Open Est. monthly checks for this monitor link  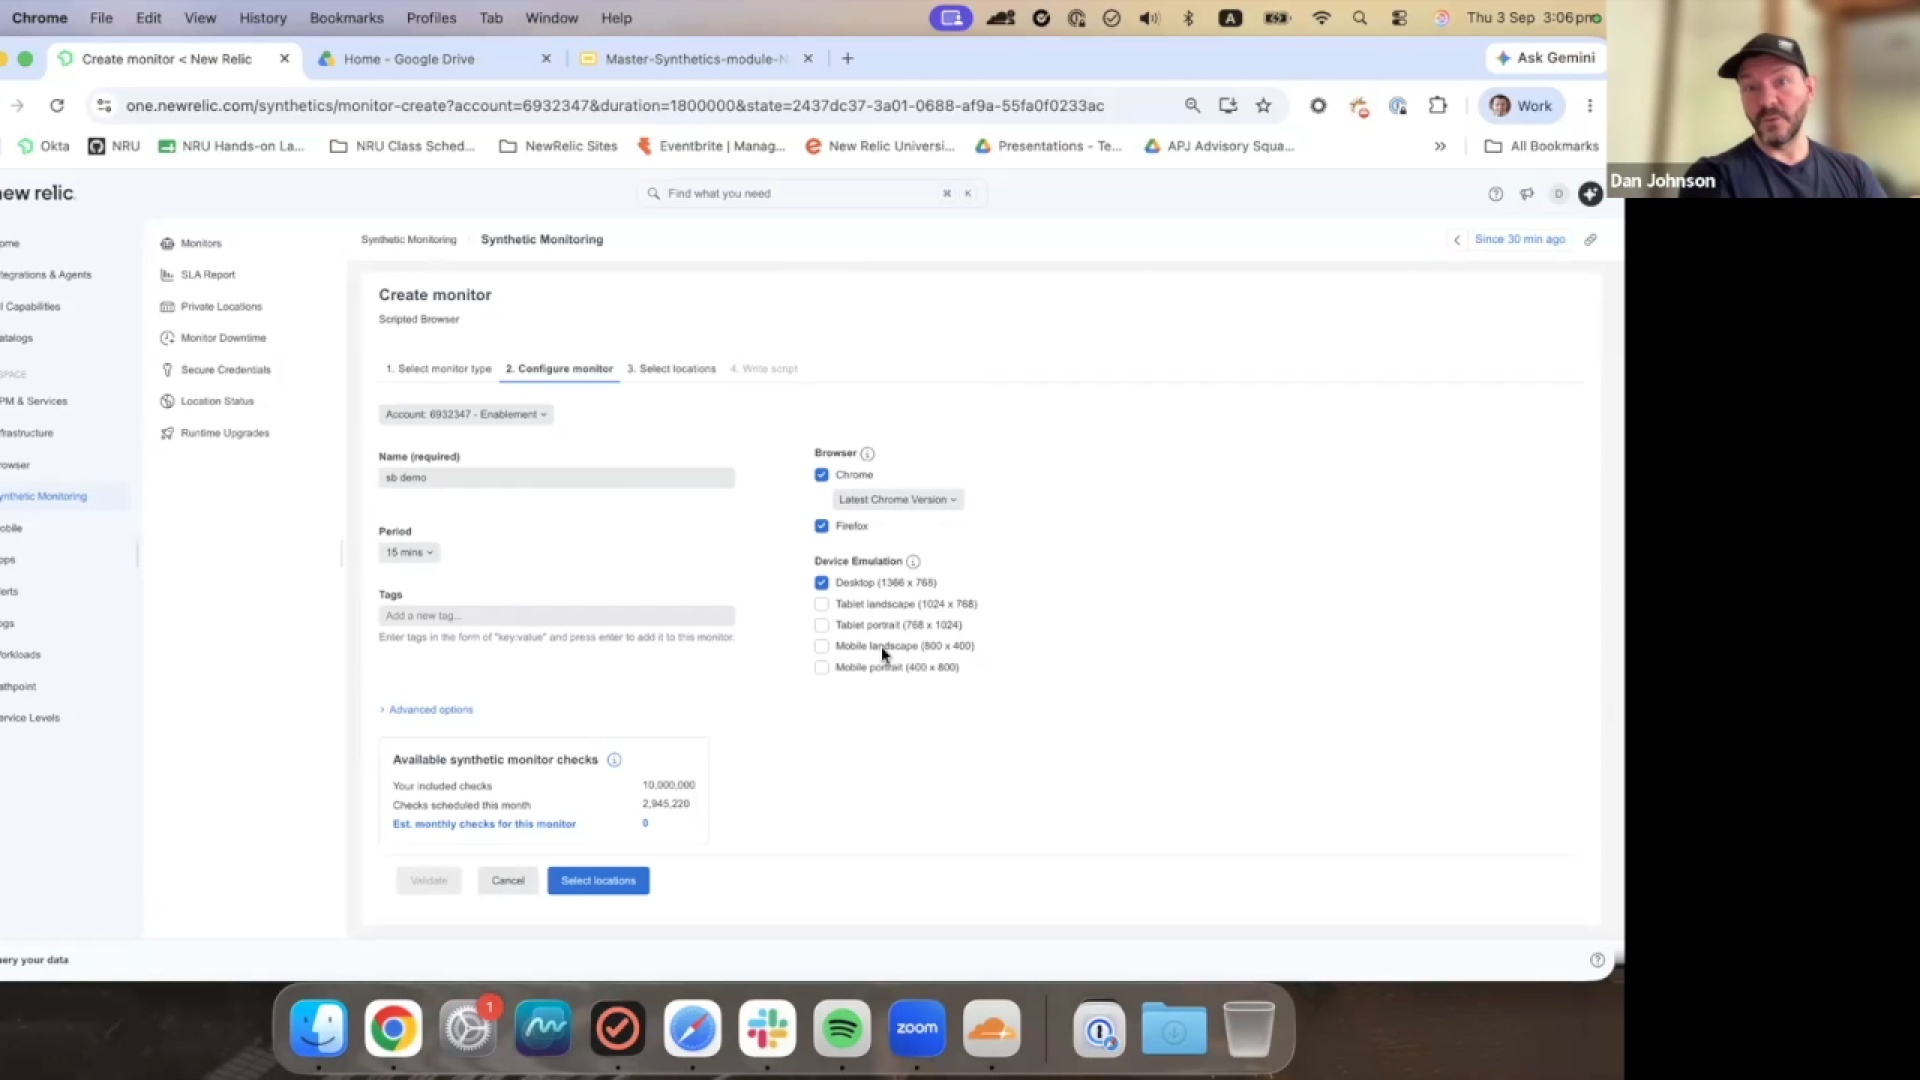point(484,824)
